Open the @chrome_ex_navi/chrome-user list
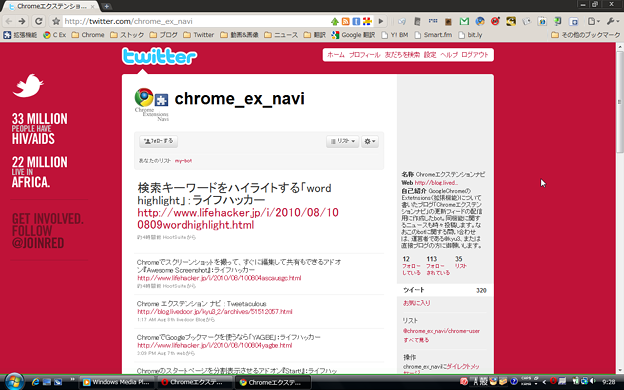Image resolution: width=624 pixels, height=390 pixels. pyautogui.click(x=441, y=331)
